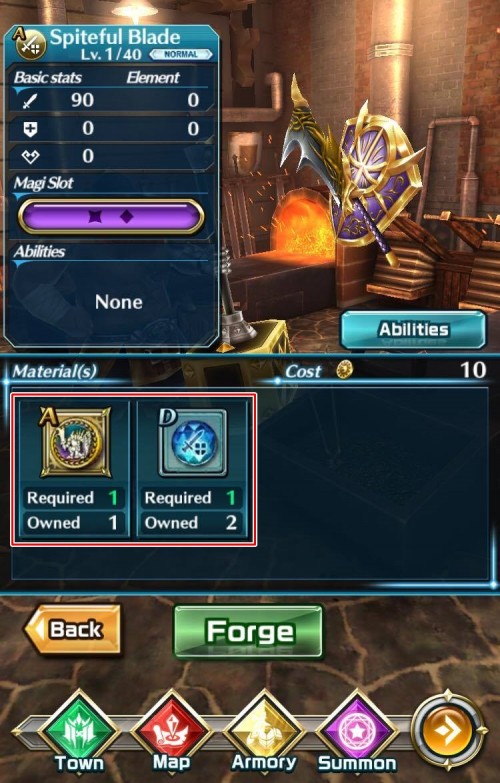500x783 pixels.
Task: Click the gold coin Cost icon
Action: (x=344, y=370)
